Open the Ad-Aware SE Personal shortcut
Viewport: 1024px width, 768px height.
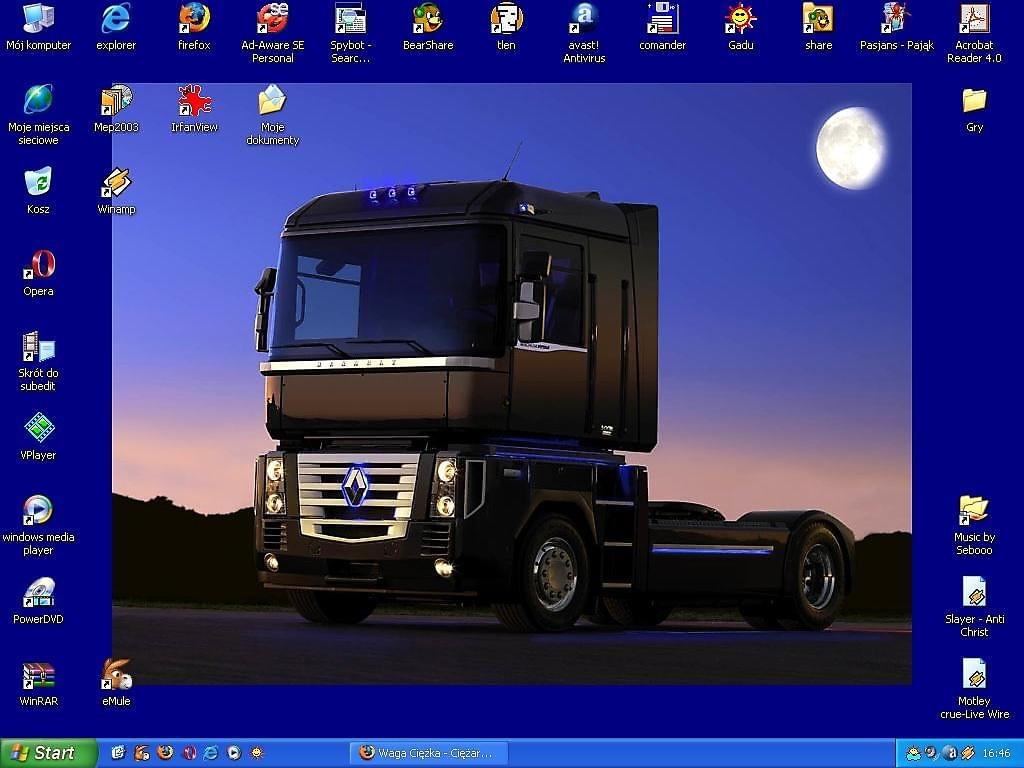click(272, 33)
